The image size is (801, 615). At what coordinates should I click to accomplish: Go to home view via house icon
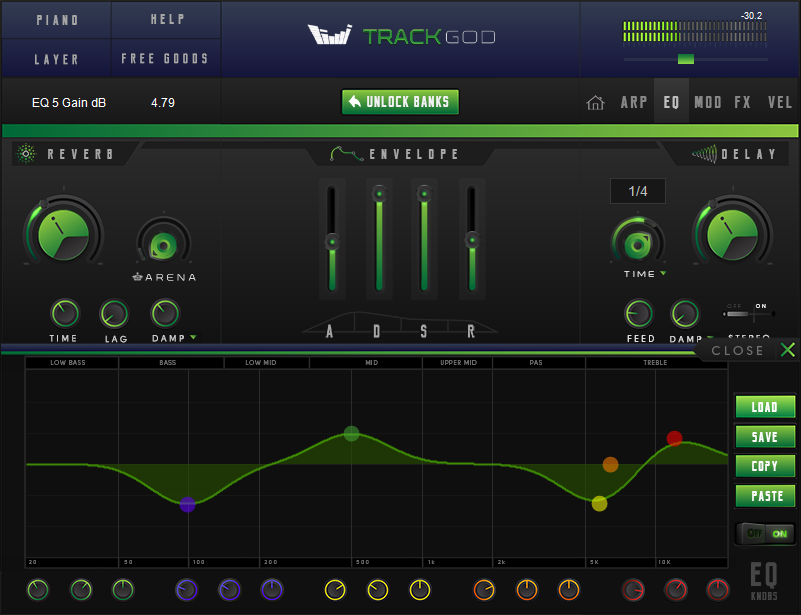595,103
